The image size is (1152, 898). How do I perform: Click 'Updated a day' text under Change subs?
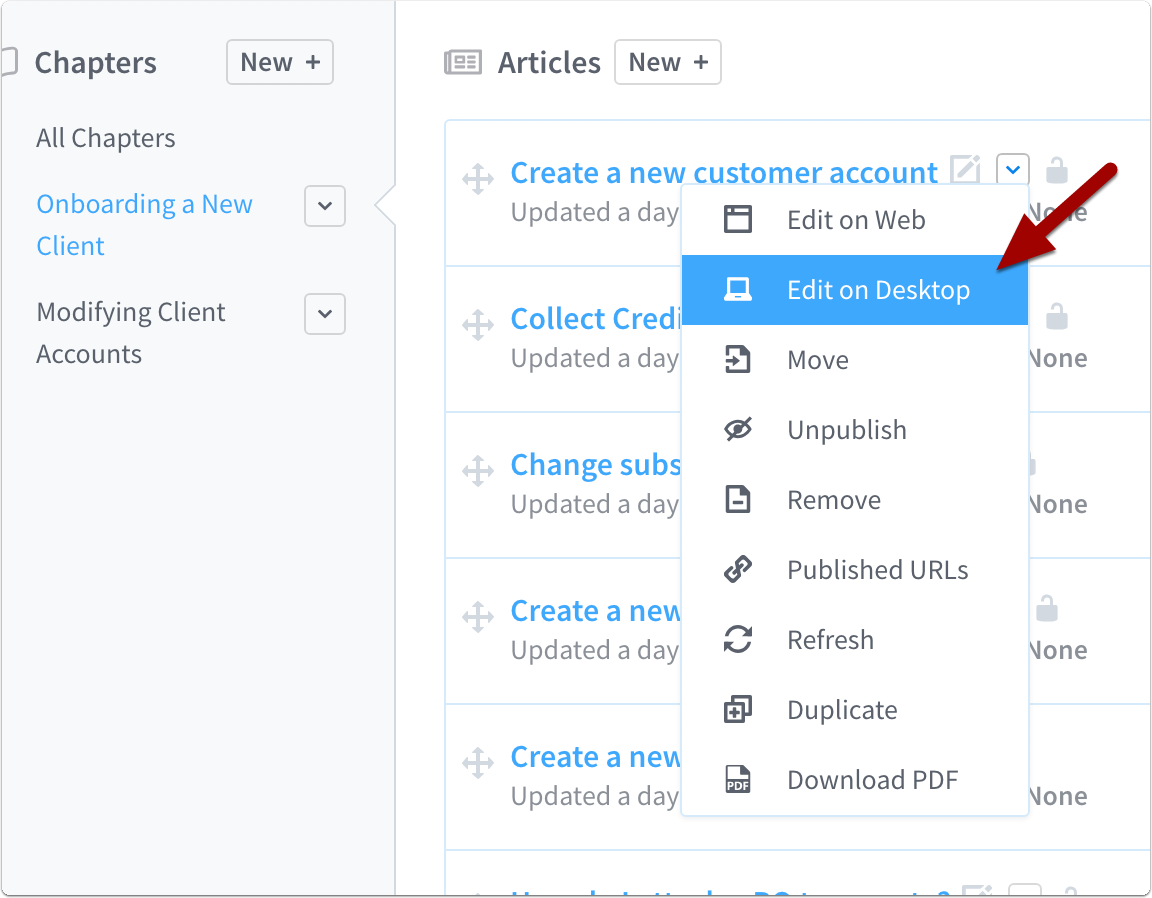(x=595, y=504)
